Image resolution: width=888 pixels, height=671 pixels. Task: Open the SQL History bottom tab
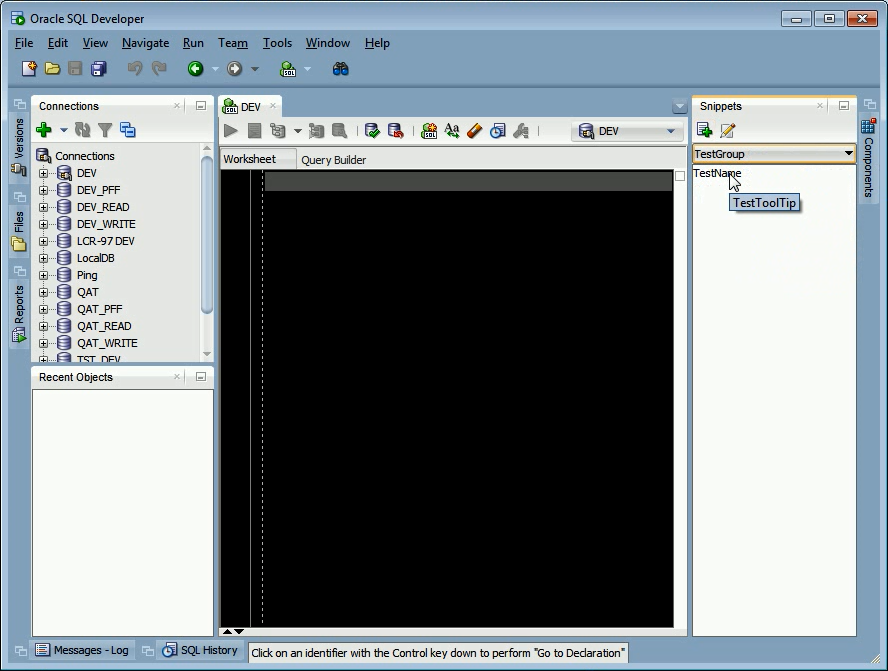(200, 650)
